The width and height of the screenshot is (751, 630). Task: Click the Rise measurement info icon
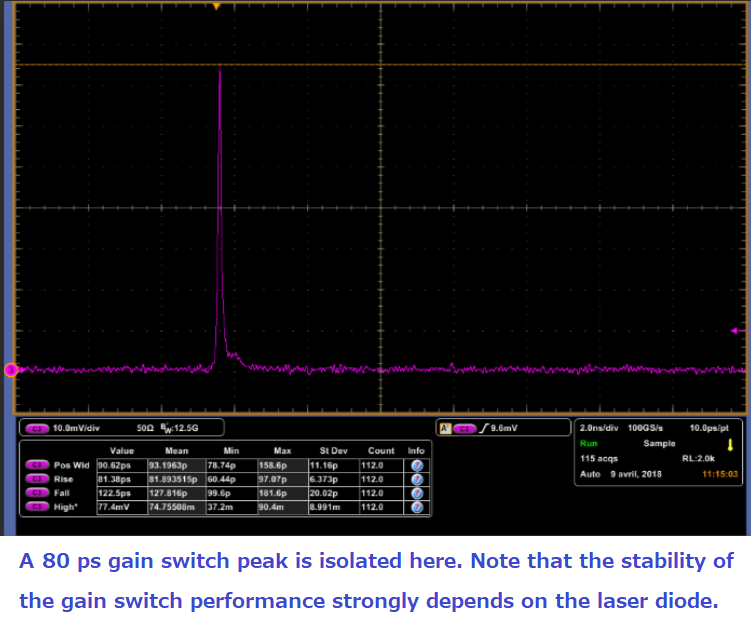pyautogui.click(x=416, y=479)
